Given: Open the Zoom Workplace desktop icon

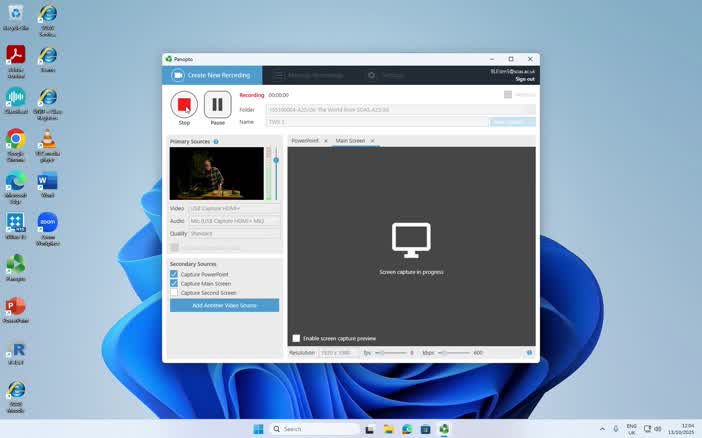Looking at the screenshot, I should pos(47,229).
